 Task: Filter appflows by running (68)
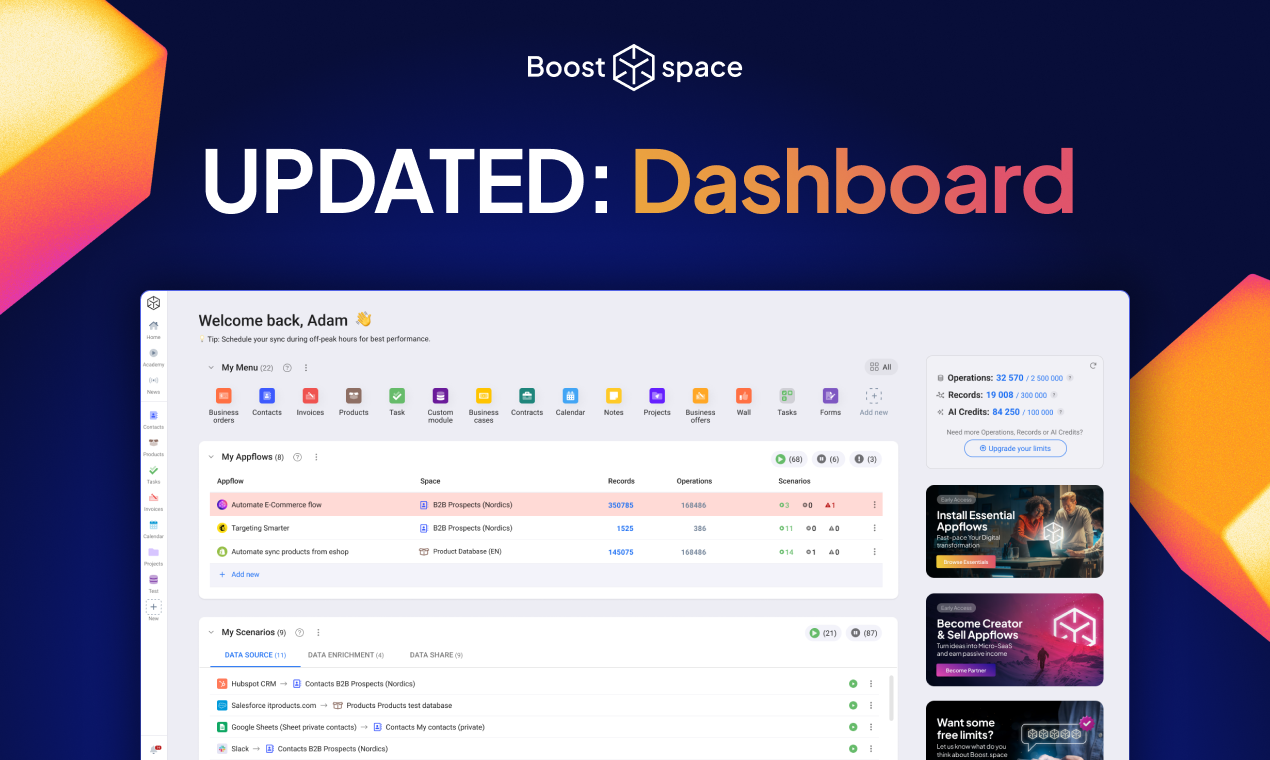[788, 459]
